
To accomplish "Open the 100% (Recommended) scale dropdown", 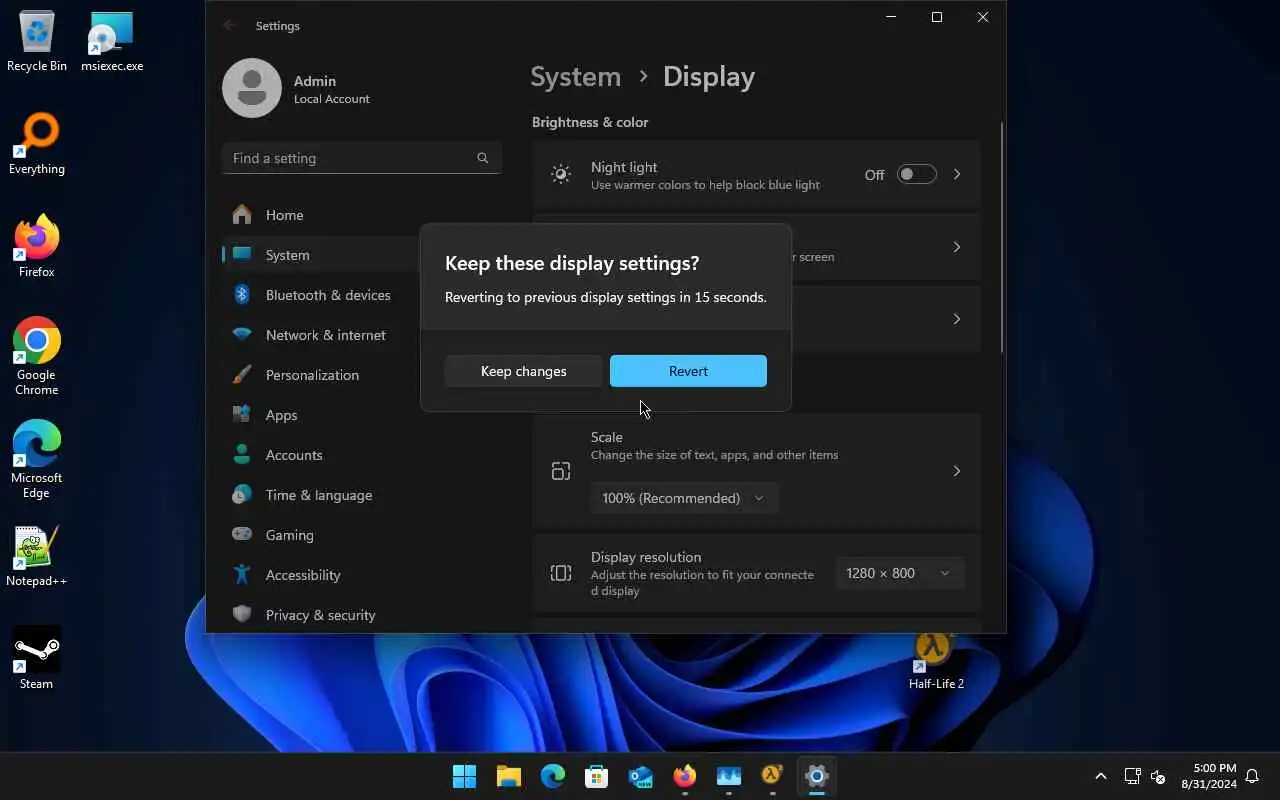I will (684, 498).
